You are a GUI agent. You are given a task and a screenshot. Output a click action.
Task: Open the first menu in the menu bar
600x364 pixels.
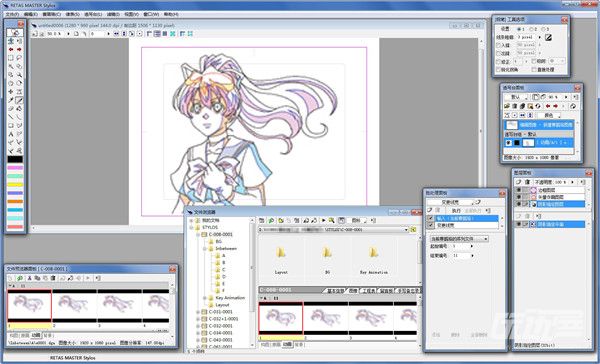click(x=12, y=14)
